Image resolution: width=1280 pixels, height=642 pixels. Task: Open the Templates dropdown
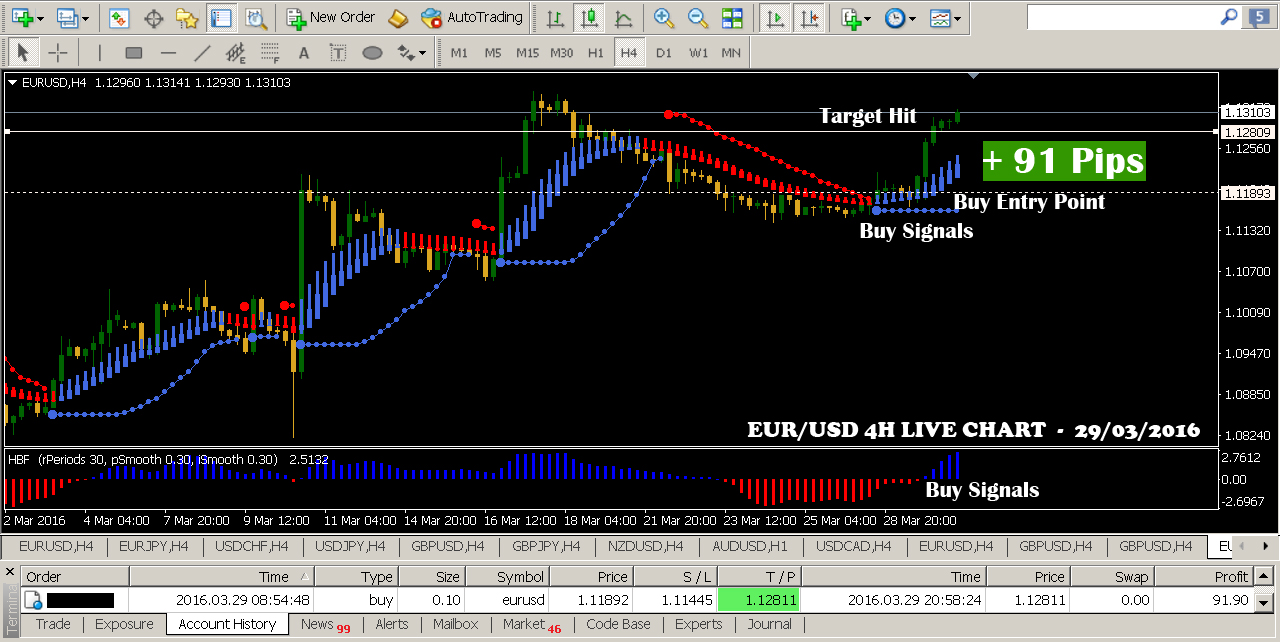pos(945,18)
